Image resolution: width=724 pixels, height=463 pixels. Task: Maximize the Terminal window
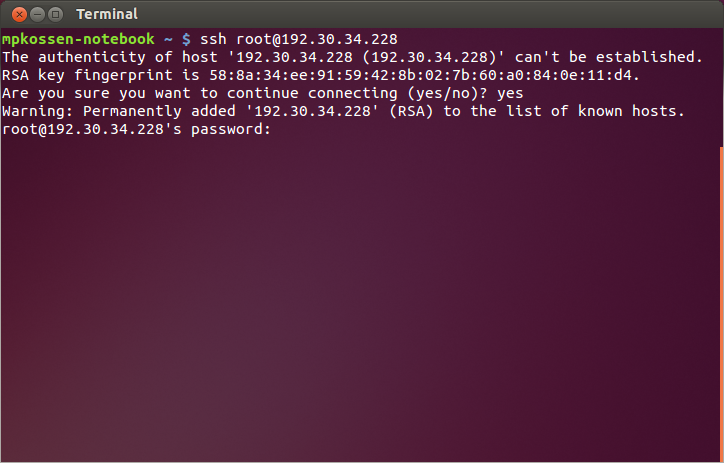55,15
